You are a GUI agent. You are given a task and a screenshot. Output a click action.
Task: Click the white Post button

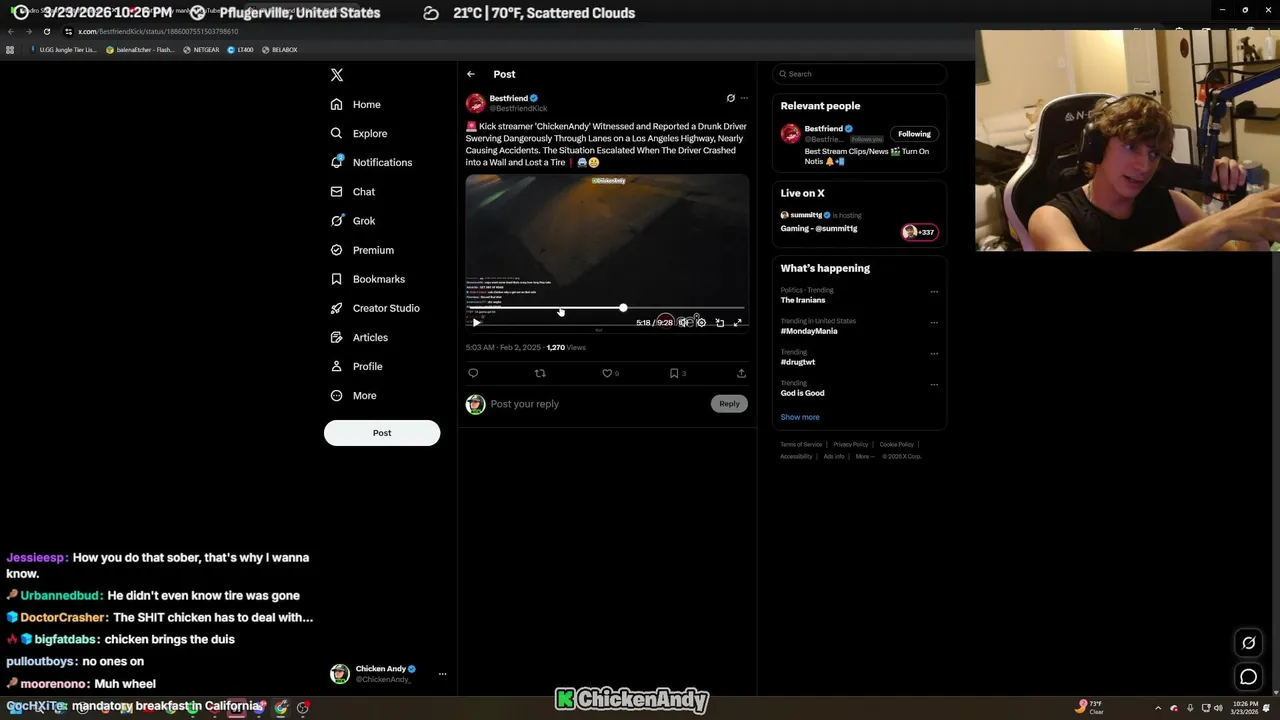point(382,433)
